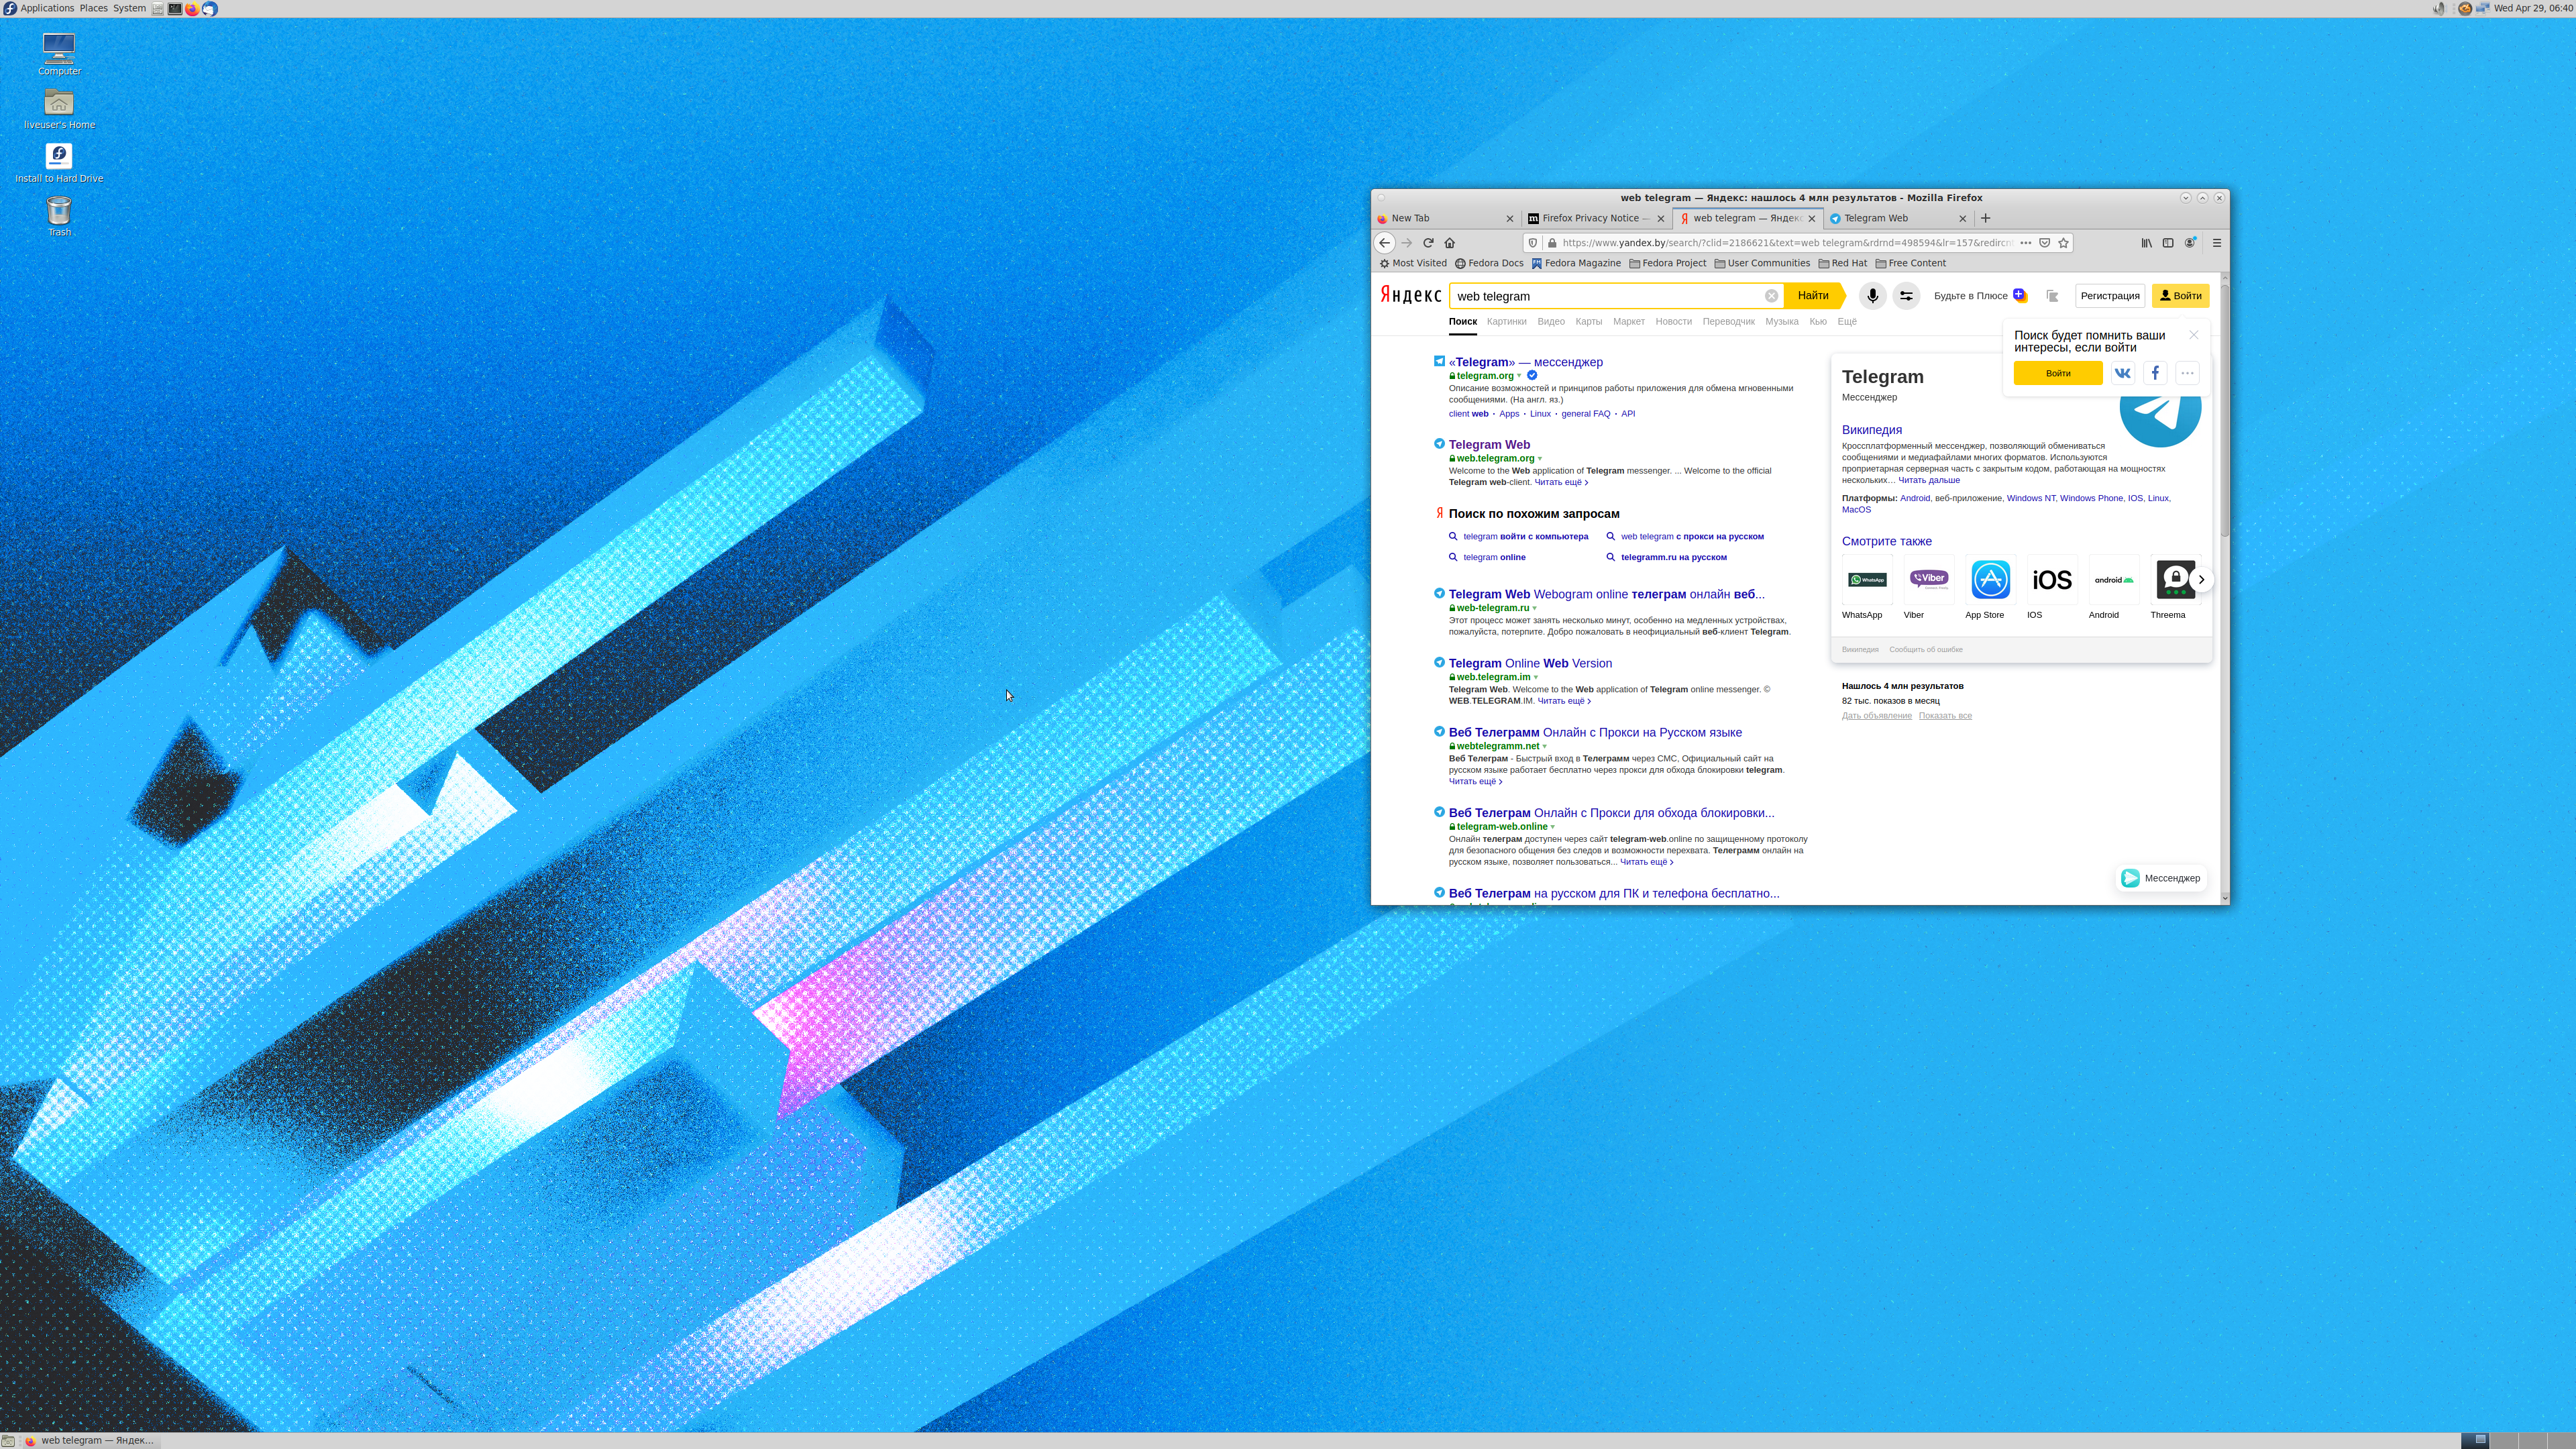The height and width of the screenshot is (1449, 2576).
Task: Open Yandex search settings sliders icon
Action: (1906, 296)
